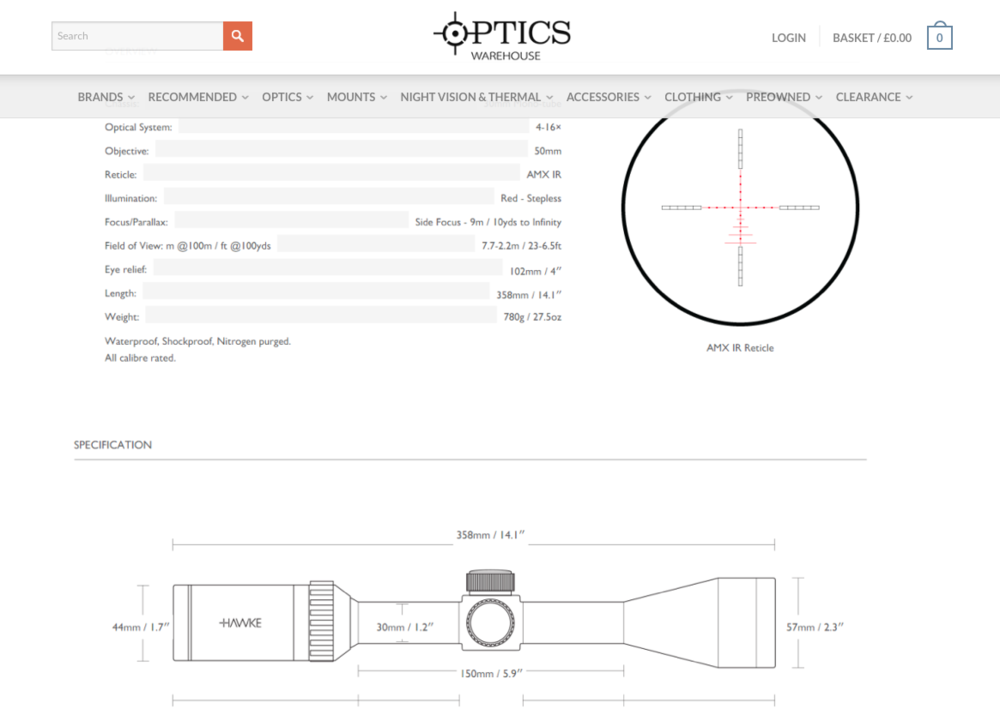Click the AMX IR reticle image
The height and width of the screenshot is (715, 1000).
(x=740, y=208)
